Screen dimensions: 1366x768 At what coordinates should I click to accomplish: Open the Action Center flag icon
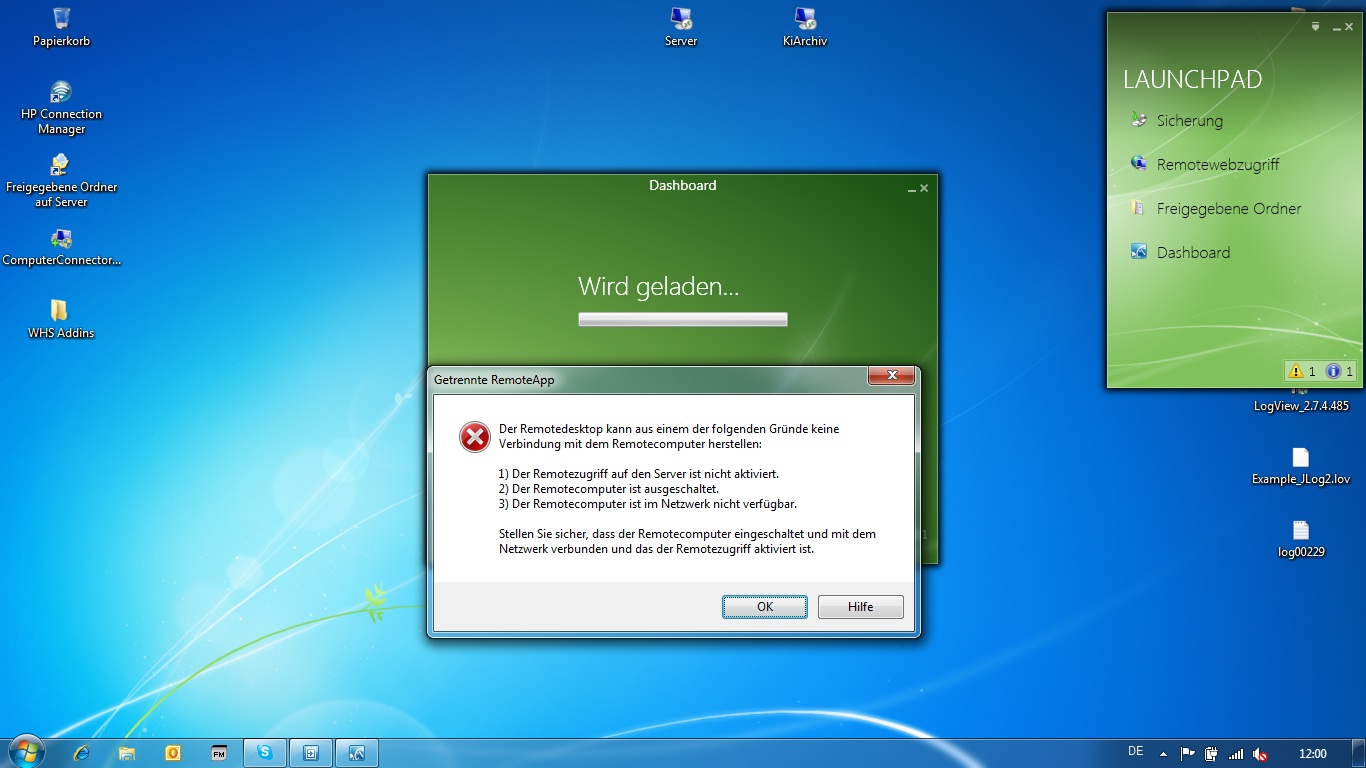coord(1188,754)
